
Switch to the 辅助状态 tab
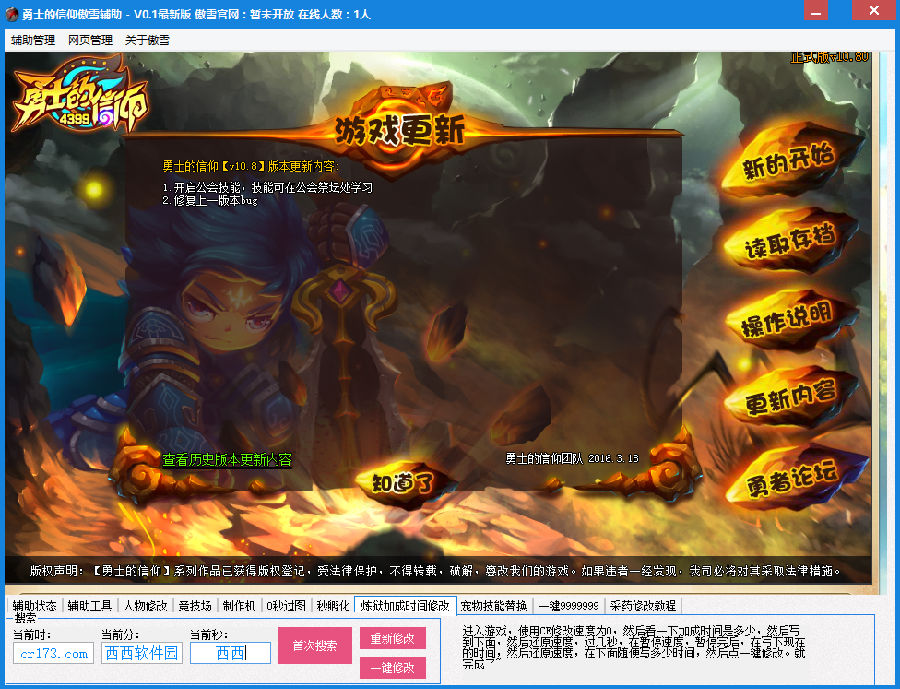(x=34, y=605)
